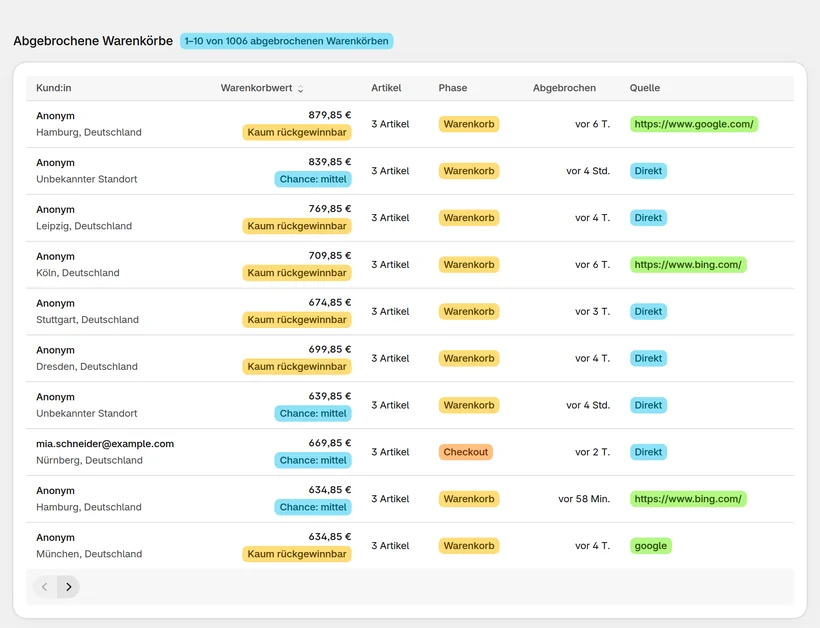Click Kaum rückgewinnbar badge under 879,85 €
This screenshot has height=628, width=820.
[297, 132]
